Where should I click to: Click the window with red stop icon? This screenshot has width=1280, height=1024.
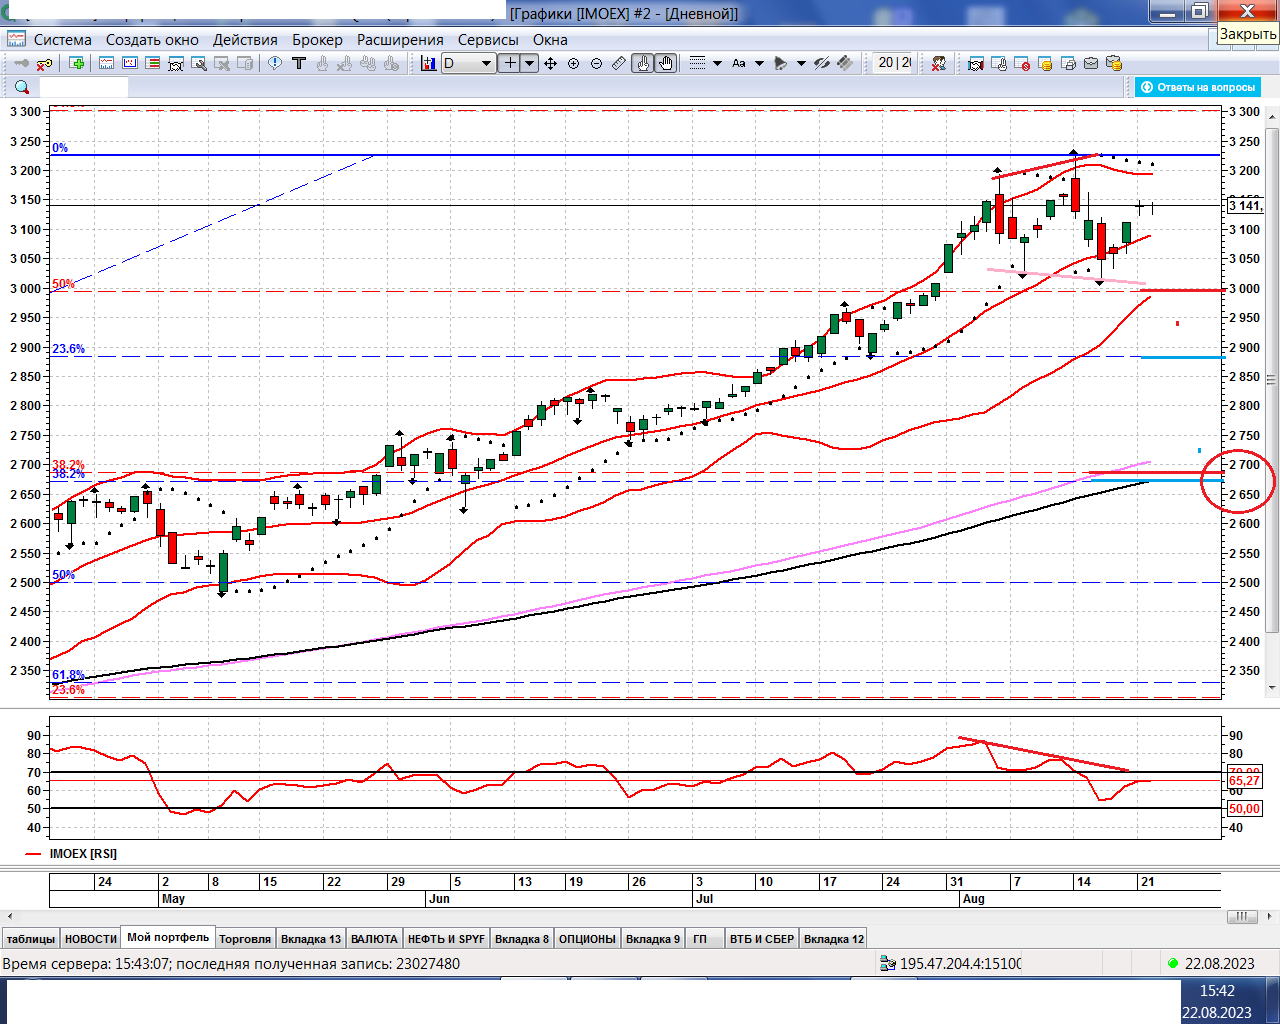pyautogui.click(x=1022, y=63)
